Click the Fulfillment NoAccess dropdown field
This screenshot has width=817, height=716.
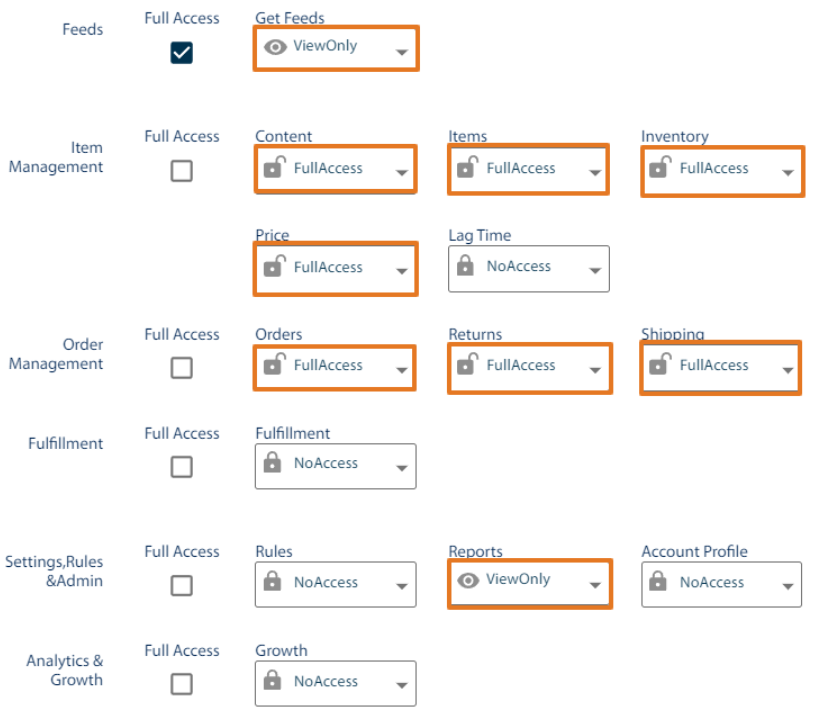335,465
